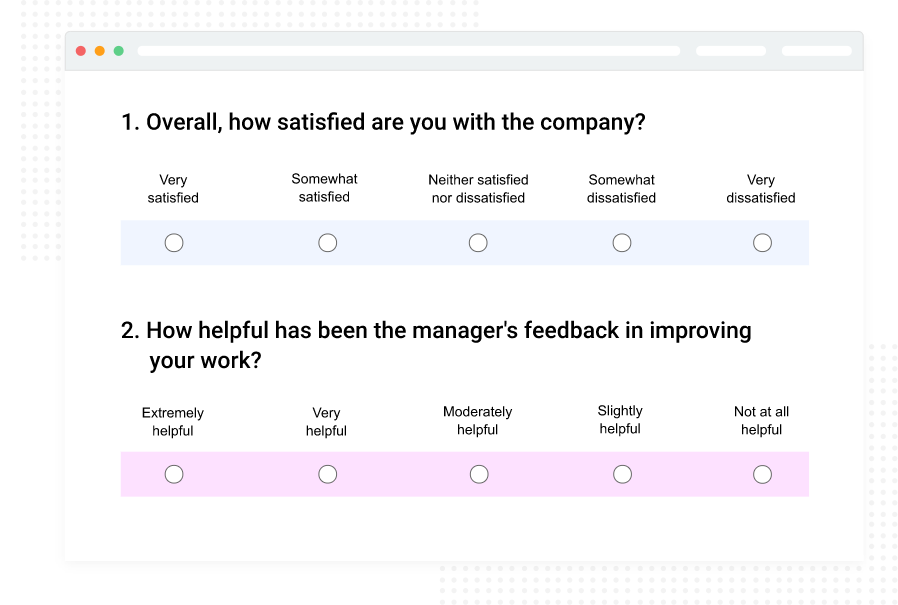This screenshot has width=898, height=605.
Task: Select the Moderately helpful radio button
Action: 478,474
